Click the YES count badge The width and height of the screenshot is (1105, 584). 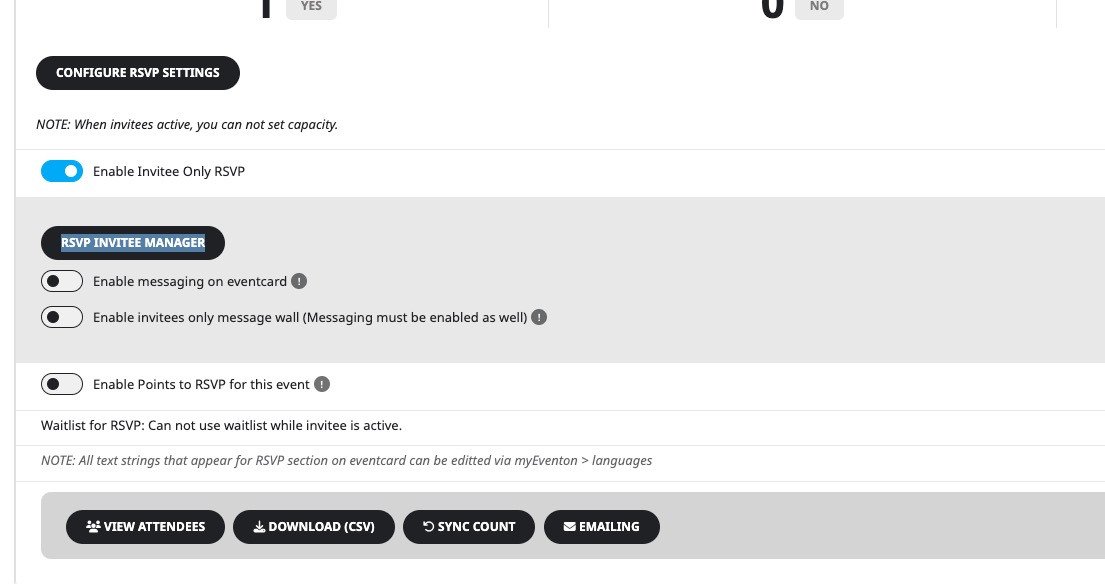pos(311,7)
